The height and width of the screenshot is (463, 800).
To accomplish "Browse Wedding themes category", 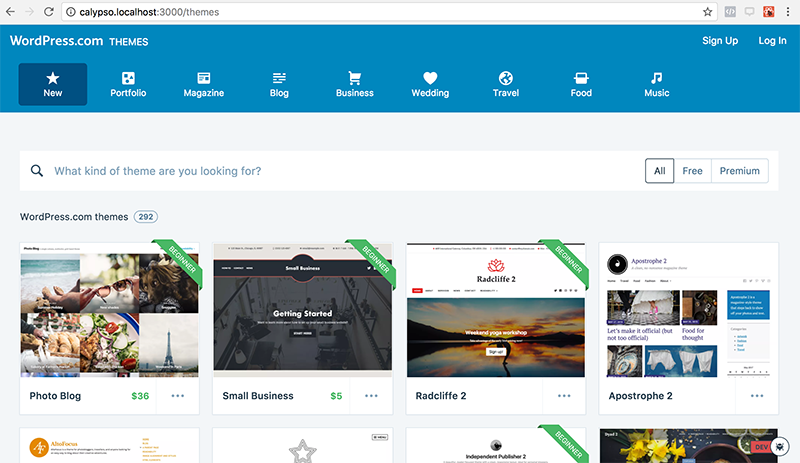I will 430,84.
